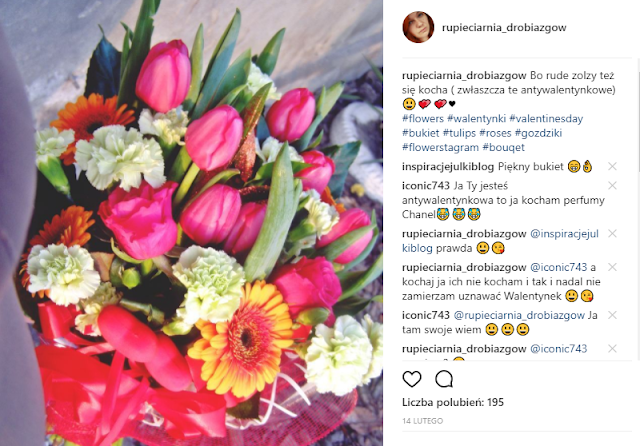Image resolution: width=640 pixels, height=446 pixels.
Task: Open inspiracjejulkiblog commenter profile
Action: (448, 166)
